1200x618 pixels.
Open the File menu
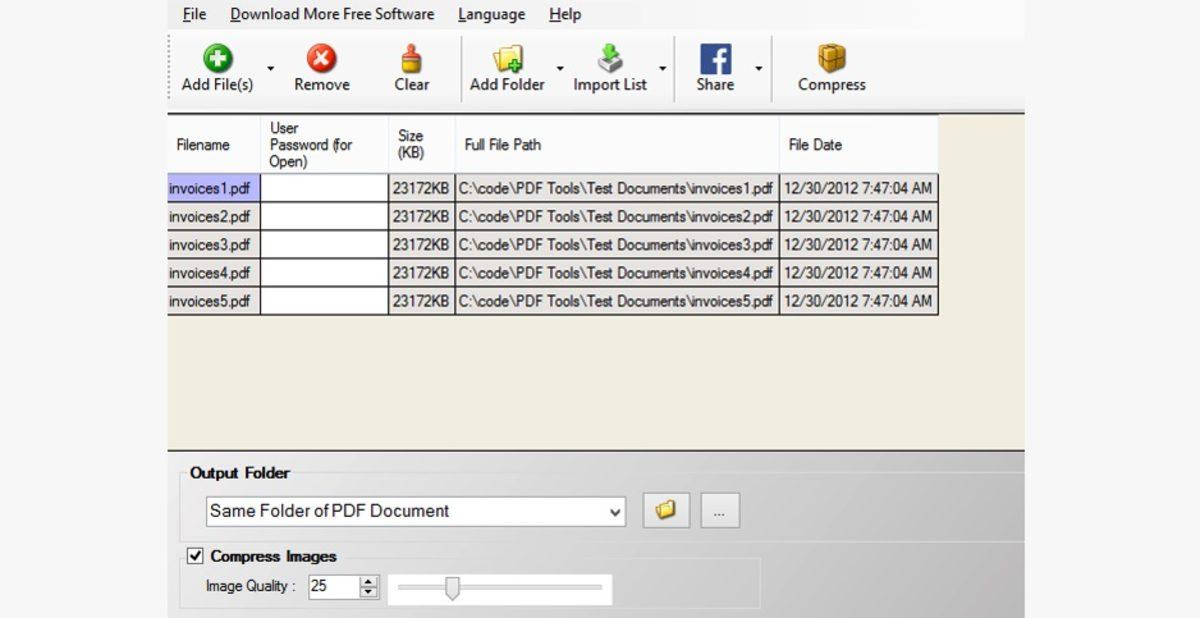tap(193, 14)
